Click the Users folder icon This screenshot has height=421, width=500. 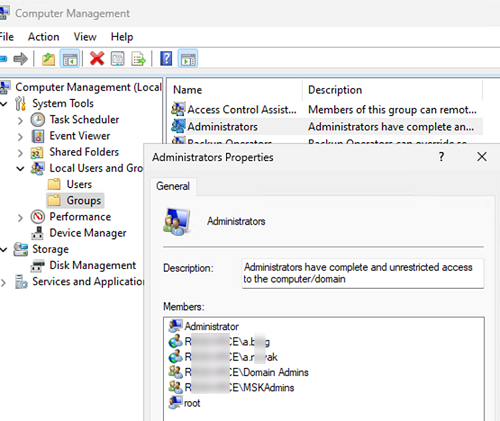pos(54,184)
